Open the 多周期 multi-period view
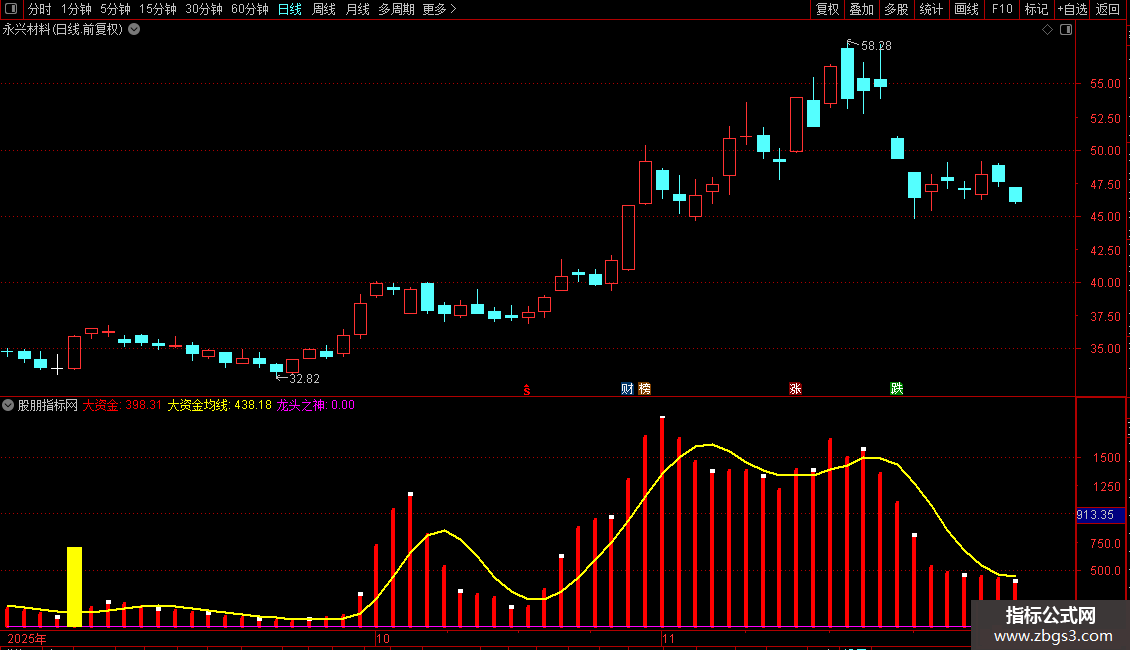 [396, 9]
